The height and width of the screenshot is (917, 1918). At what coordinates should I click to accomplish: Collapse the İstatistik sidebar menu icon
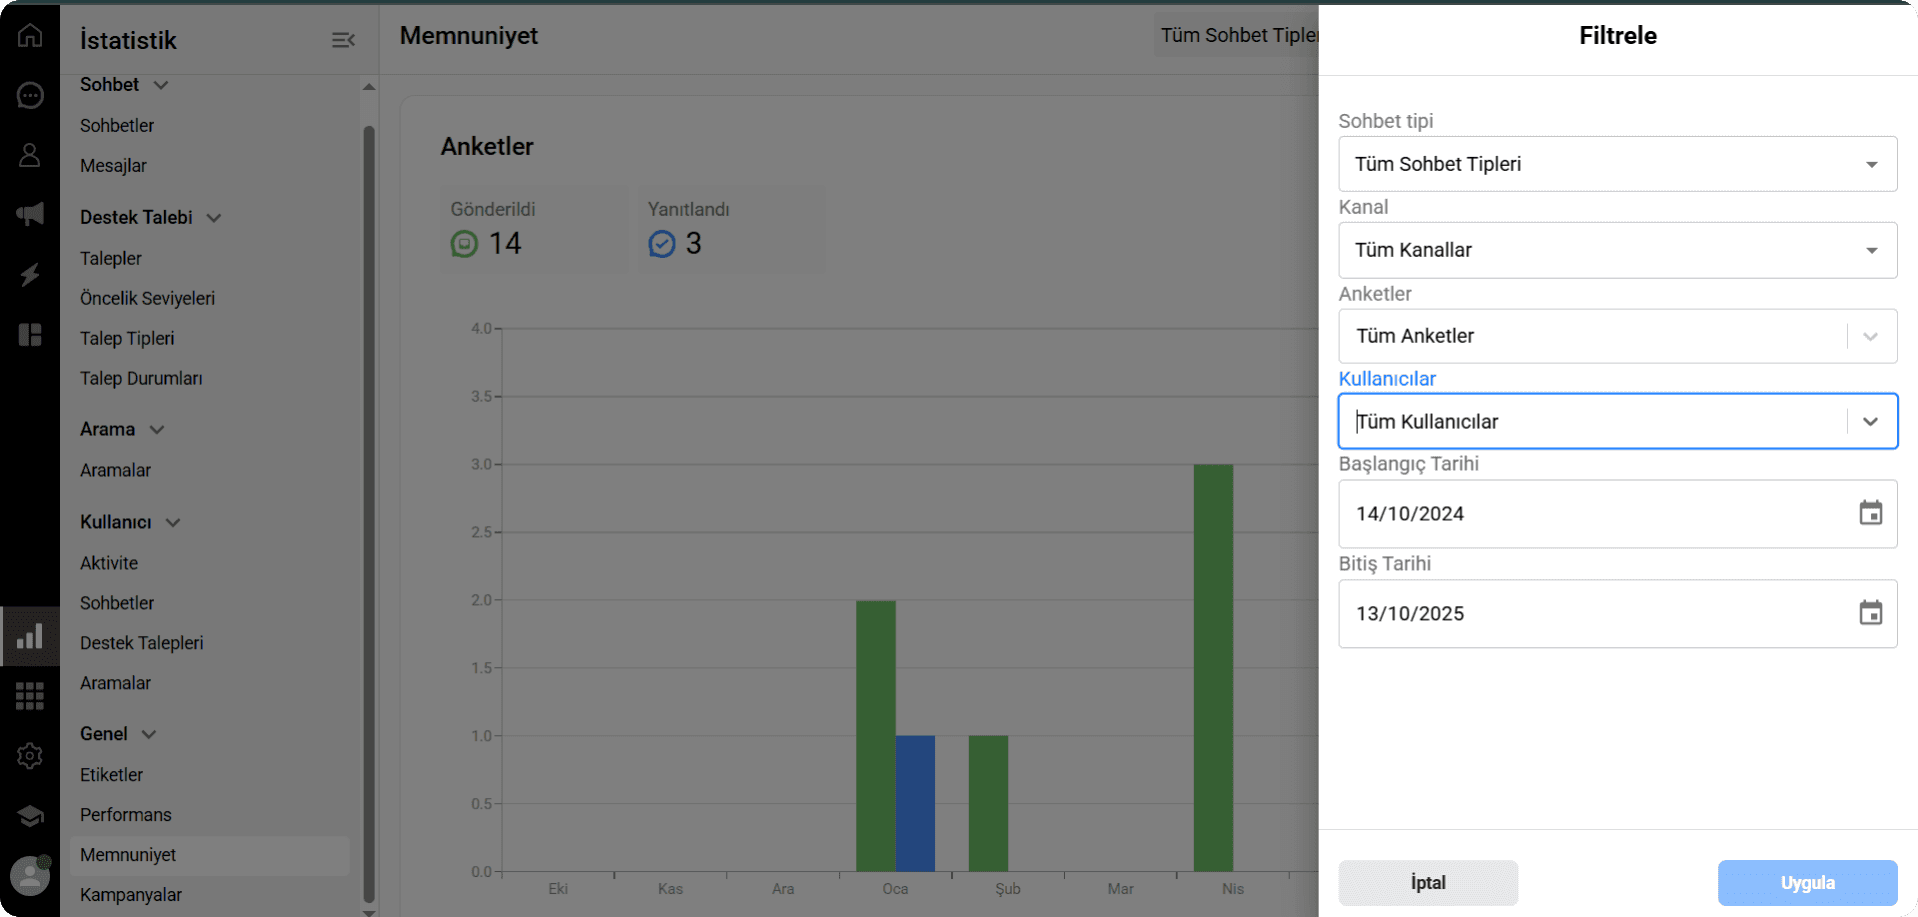pos(343,40)
